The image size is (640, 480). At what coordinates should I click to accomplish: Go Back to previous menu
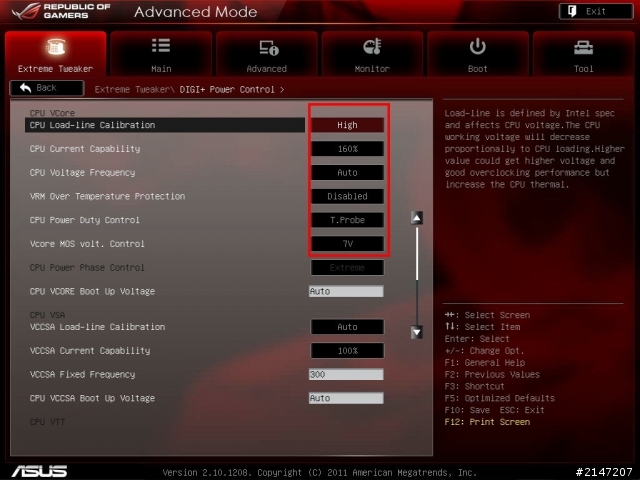(47, 88)
